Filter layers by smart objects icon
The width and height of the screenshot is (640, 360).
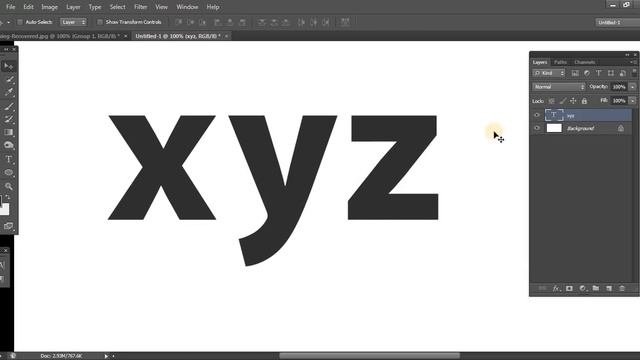coord(622,73)
